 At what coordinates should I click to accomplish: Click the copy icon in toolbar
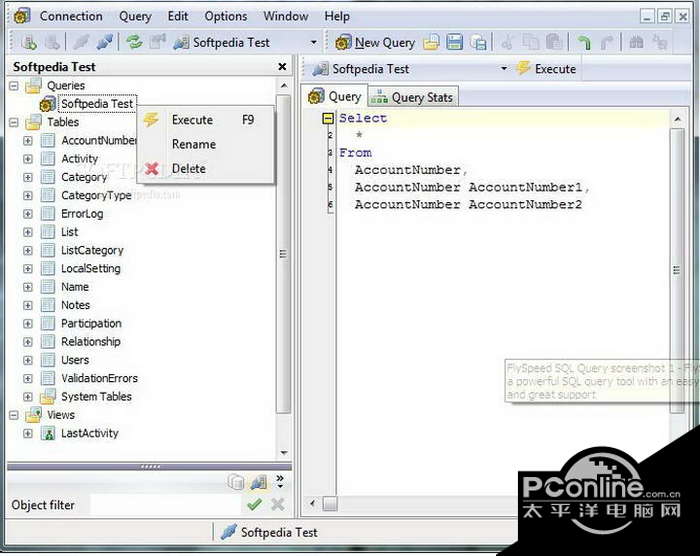[530, 43]
